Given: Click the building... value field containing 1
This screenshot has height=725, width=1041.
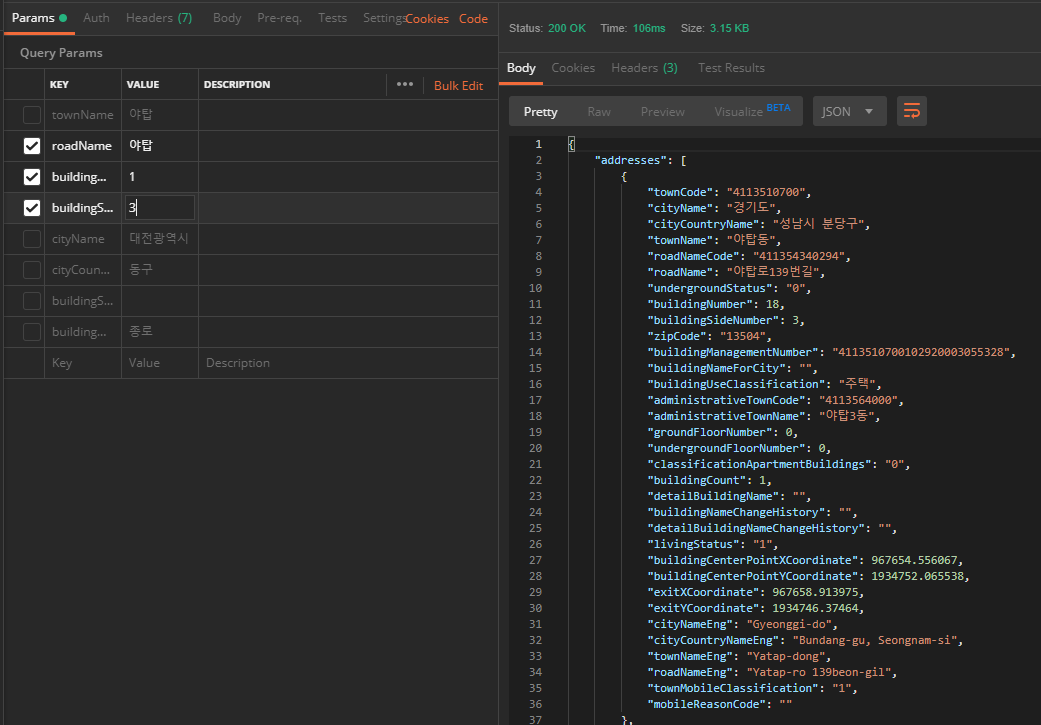Looking at the screenshot, I should pos(160,177).
